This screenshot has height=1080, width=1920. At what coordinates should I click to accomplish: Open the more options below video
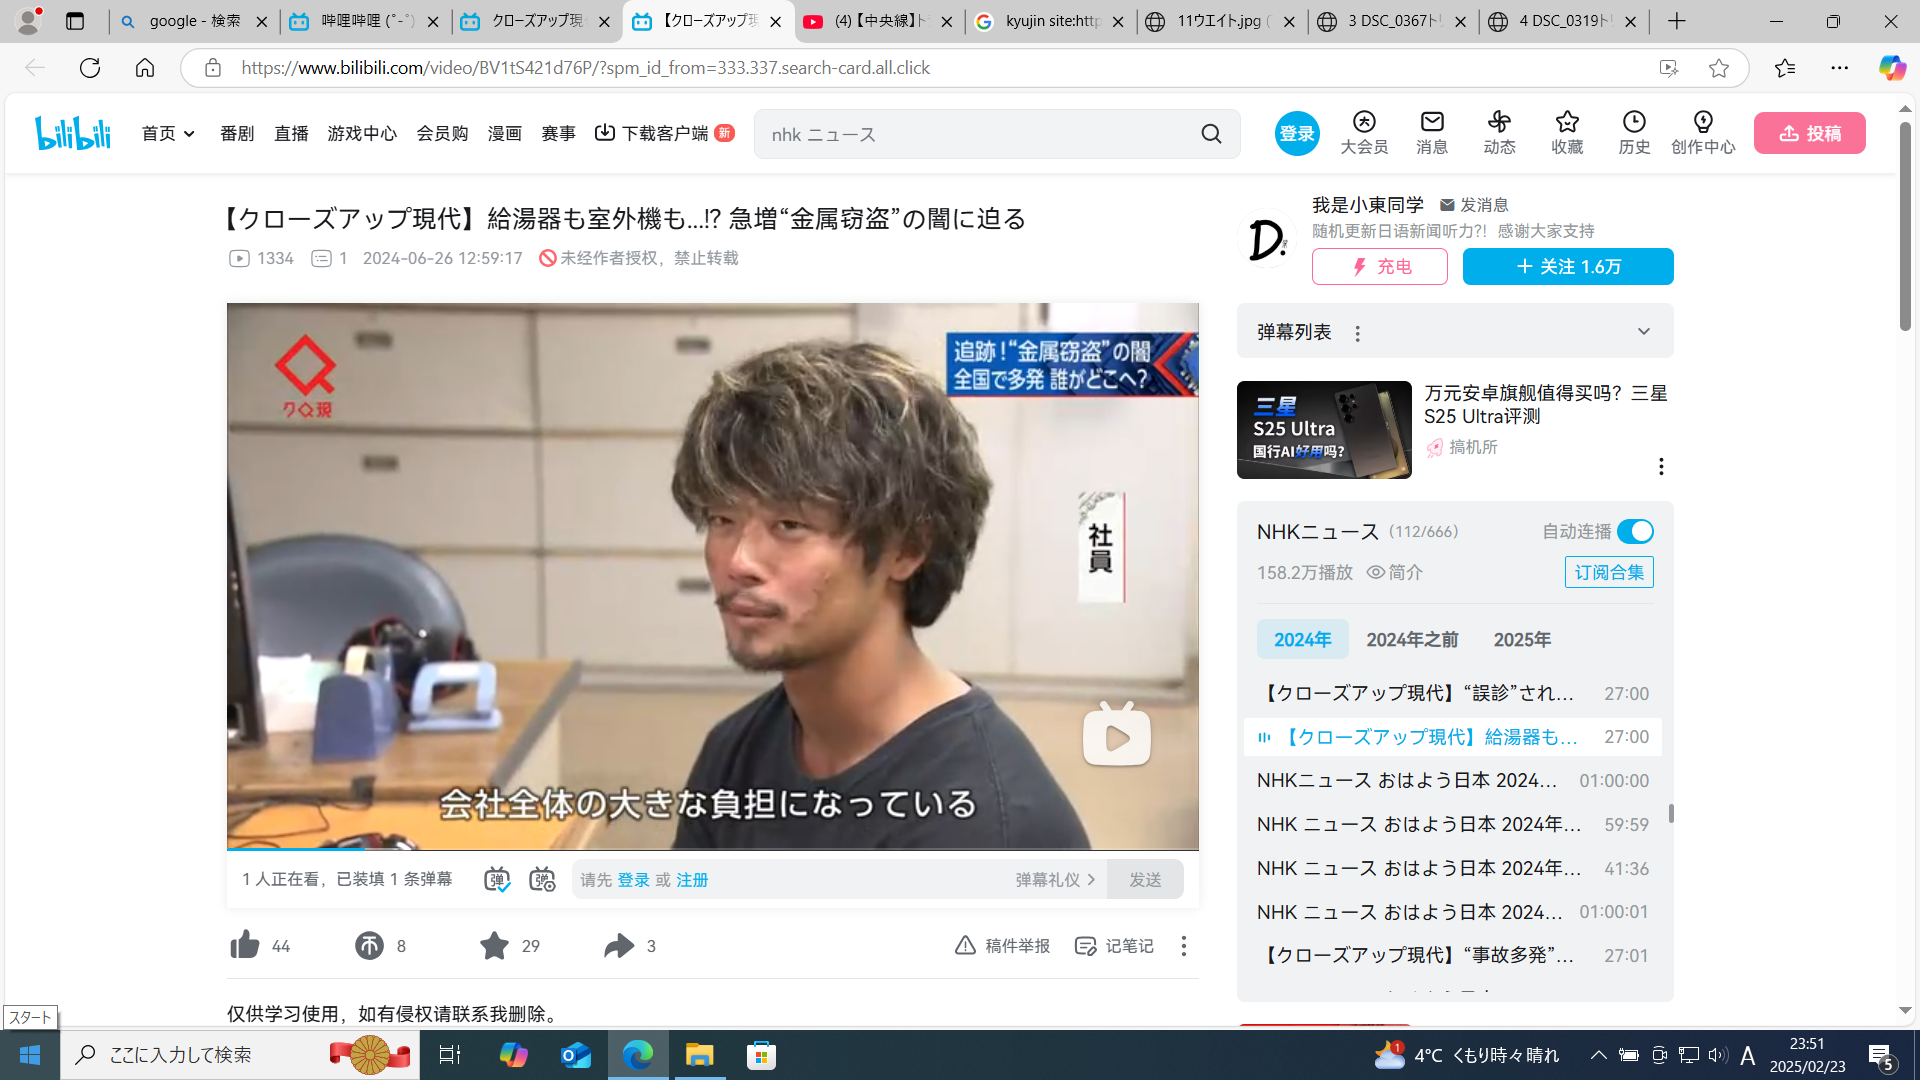point(1183,945)
